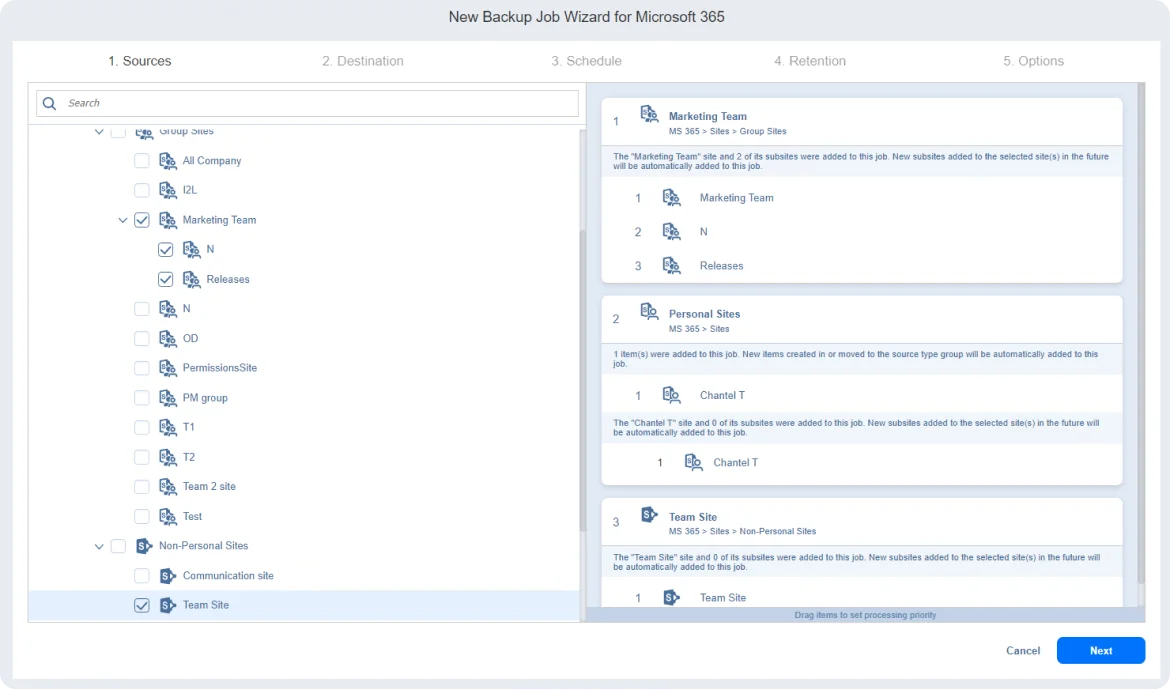Viewport: 1170px width, 690px height.
Task: Go to the Destination wizard step
Action: pos(363,61)
